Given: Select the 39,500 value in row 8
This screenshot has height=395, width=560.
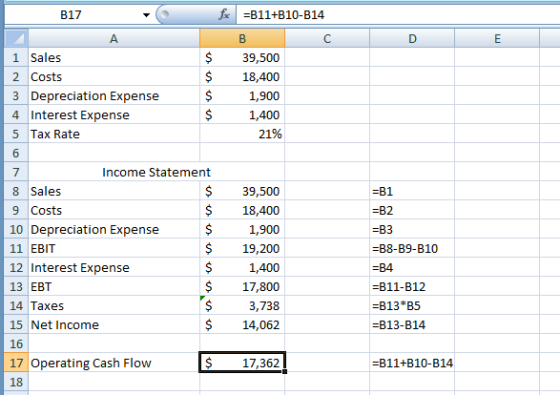Looking at the screenshot, I should 242,191.
